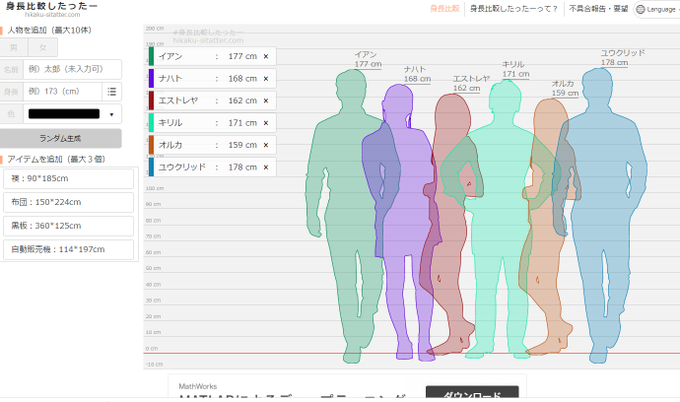
Task: Remove ナハト entry with its × icon
Action: pos(266,78)
